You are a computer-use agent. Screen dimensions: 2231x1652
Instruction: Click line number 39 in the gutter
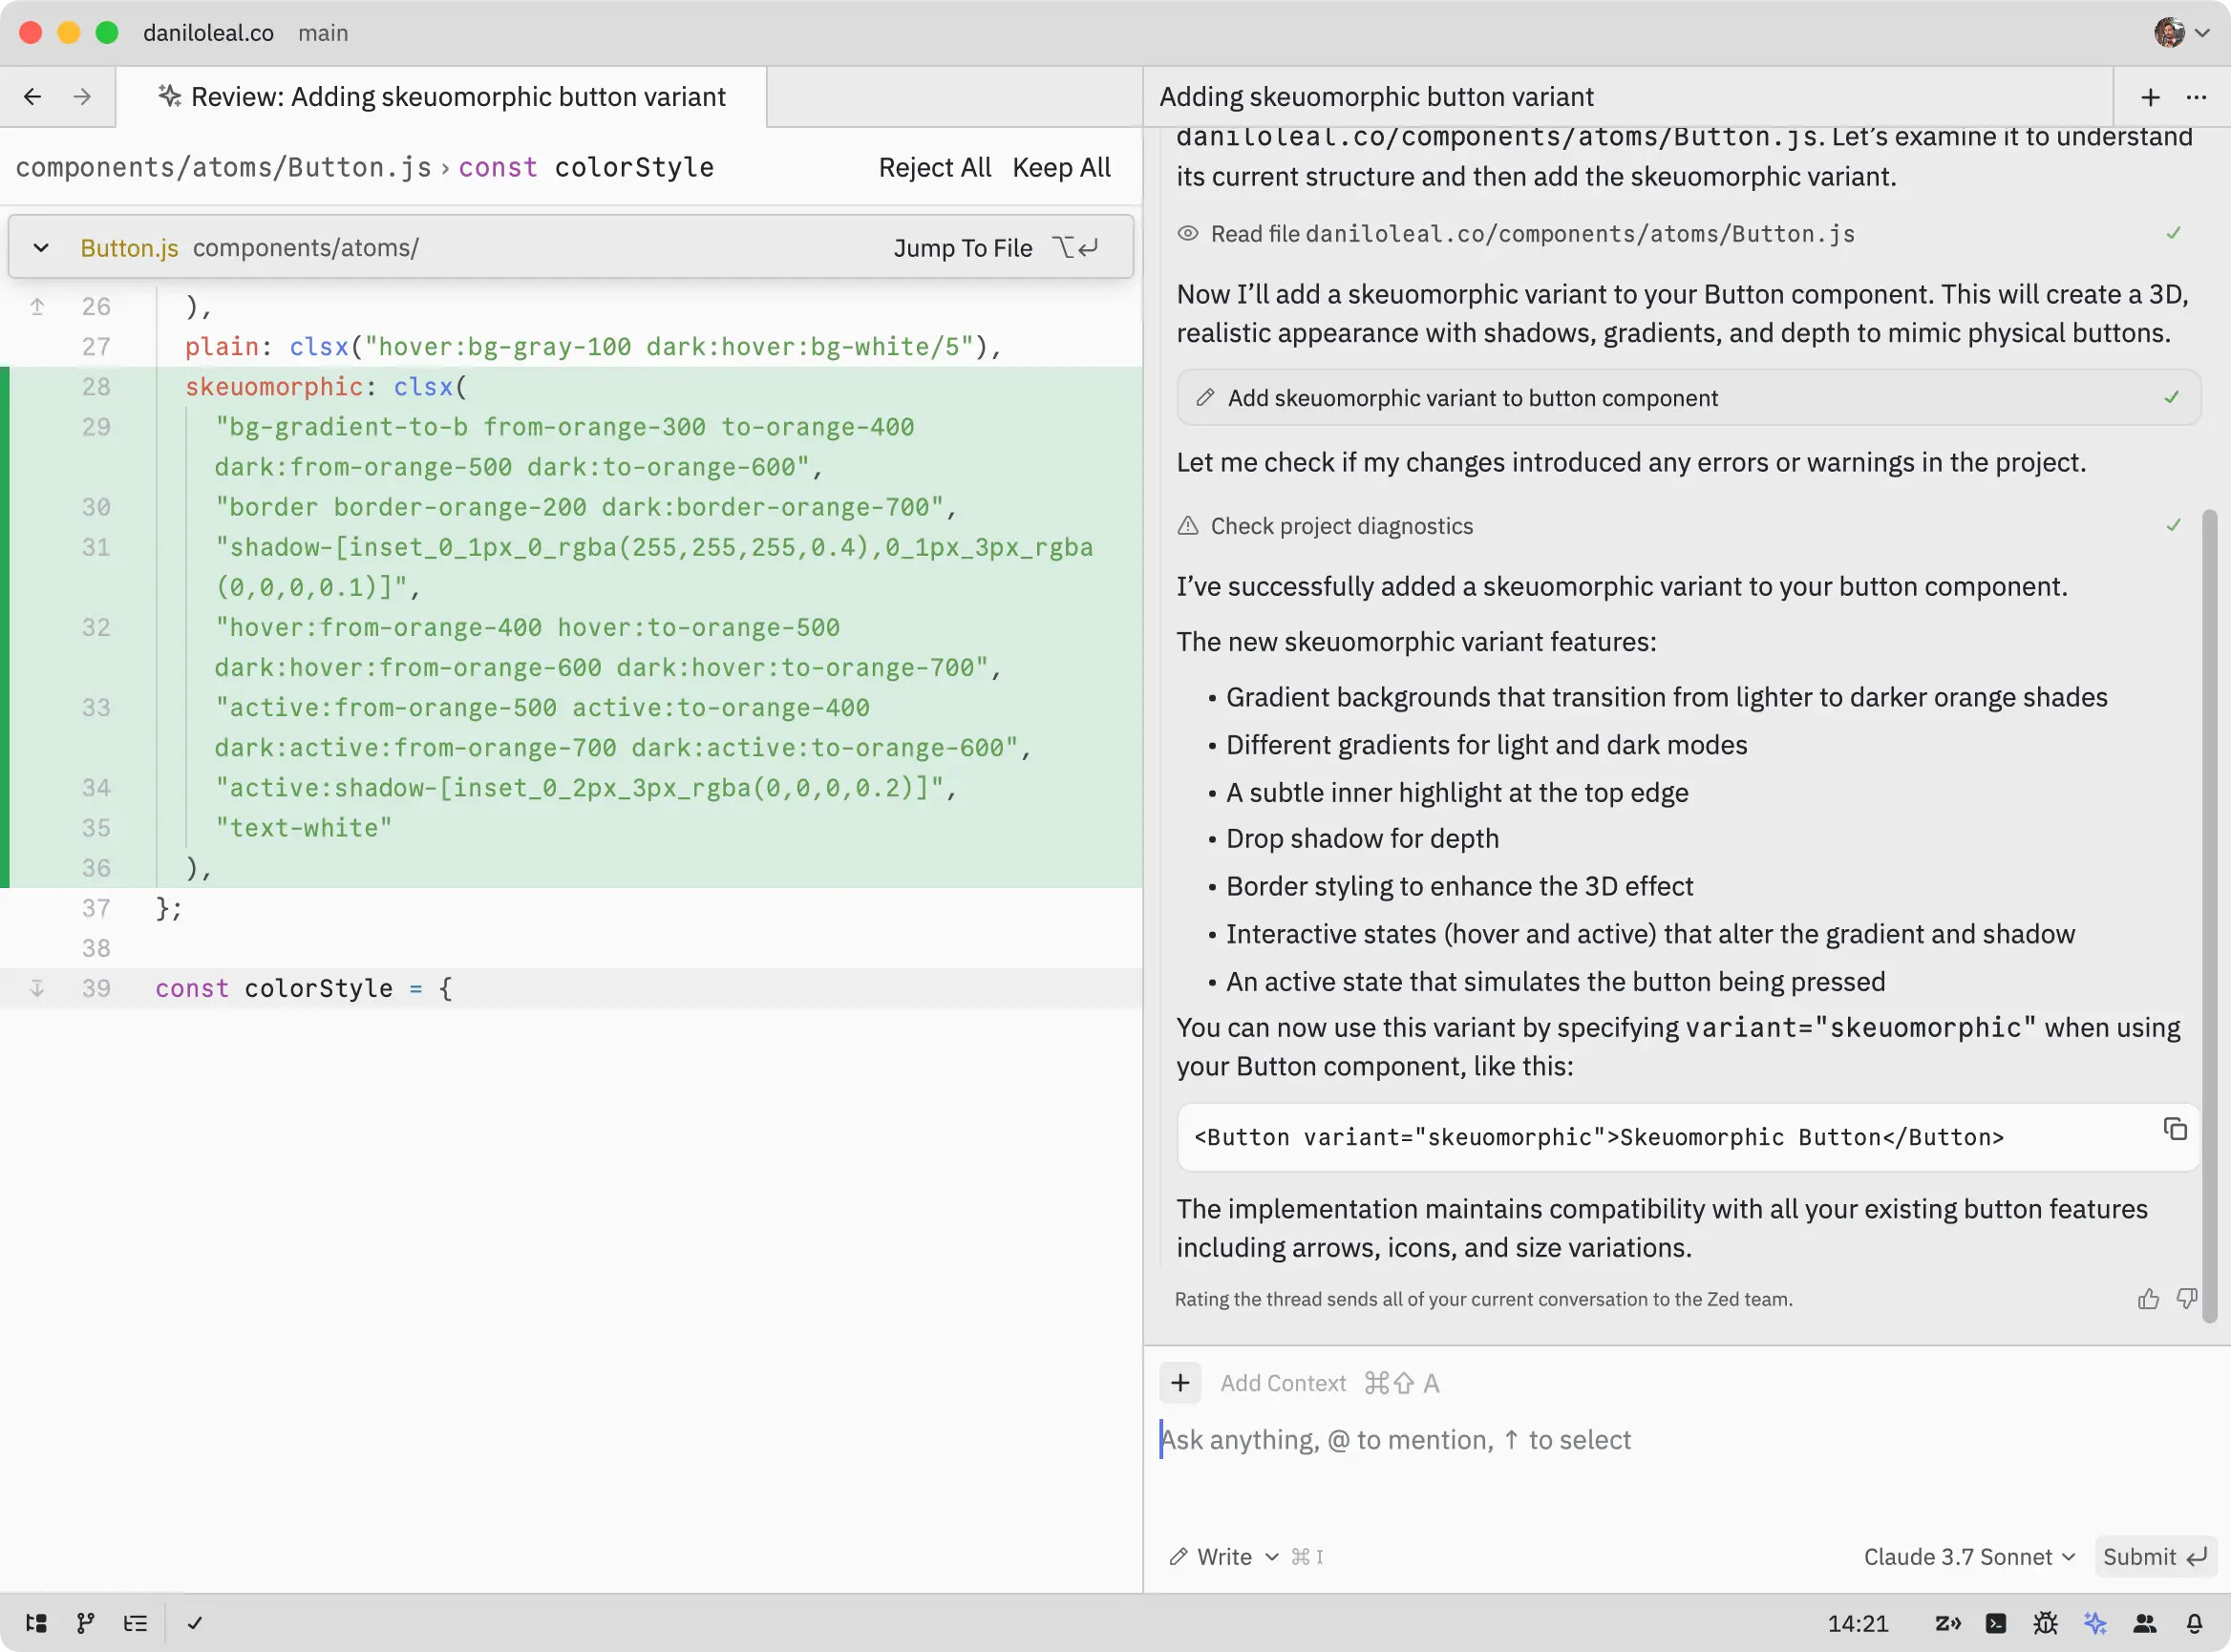click(x=96, y=988)
